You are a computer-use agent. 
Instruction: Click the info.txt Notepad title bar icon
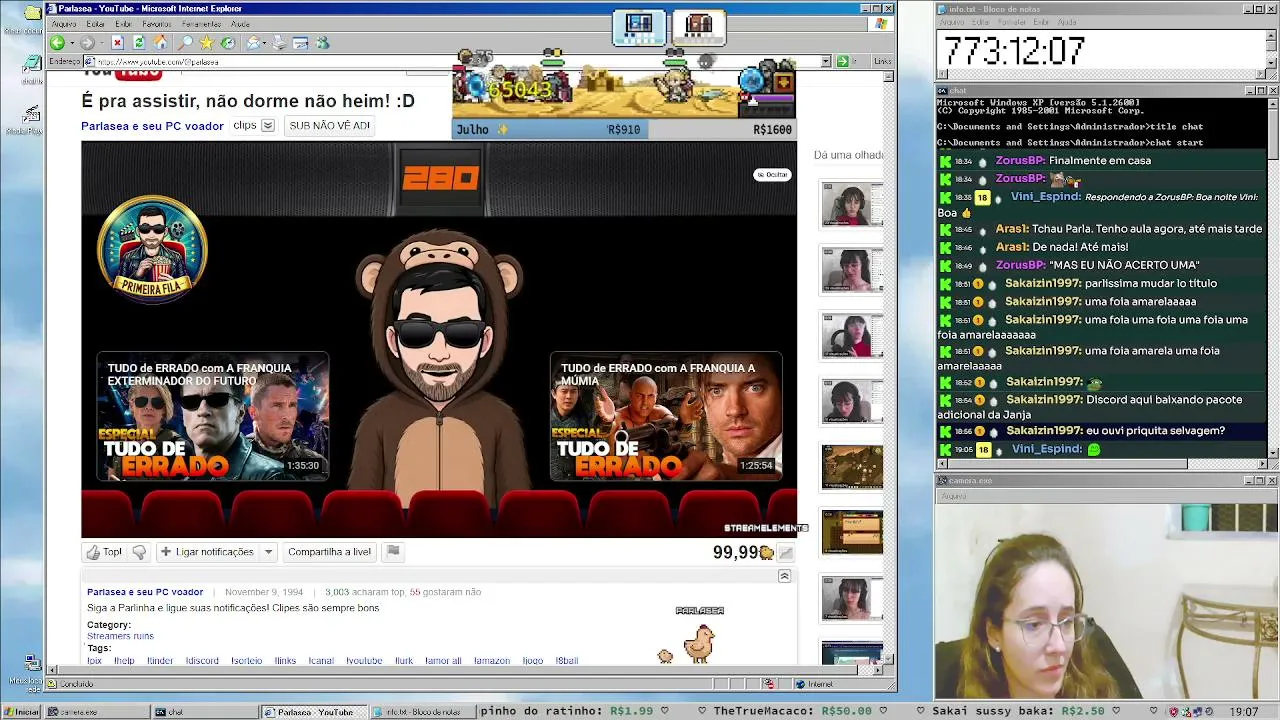click(x=942, y=9)
